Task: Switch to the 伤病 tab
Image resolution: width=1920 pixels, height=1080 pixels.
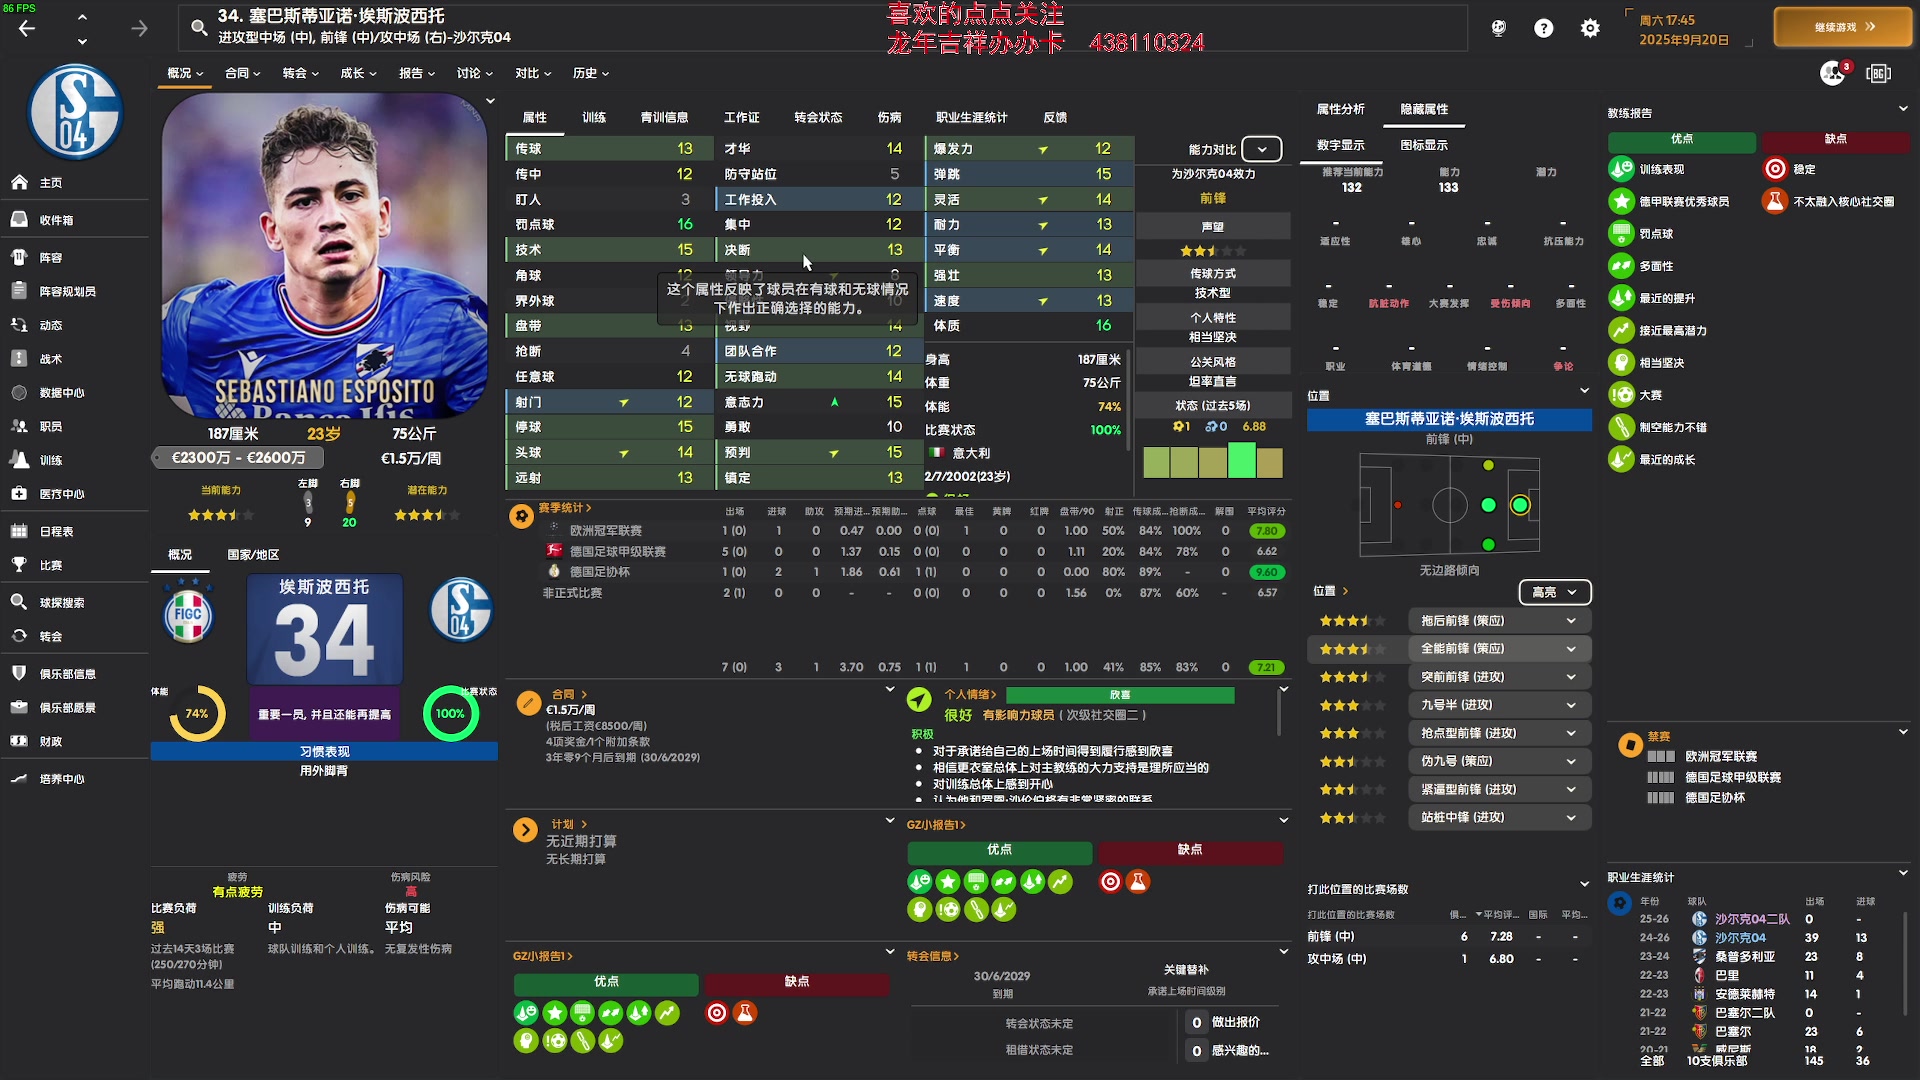Action: (889, 117)
